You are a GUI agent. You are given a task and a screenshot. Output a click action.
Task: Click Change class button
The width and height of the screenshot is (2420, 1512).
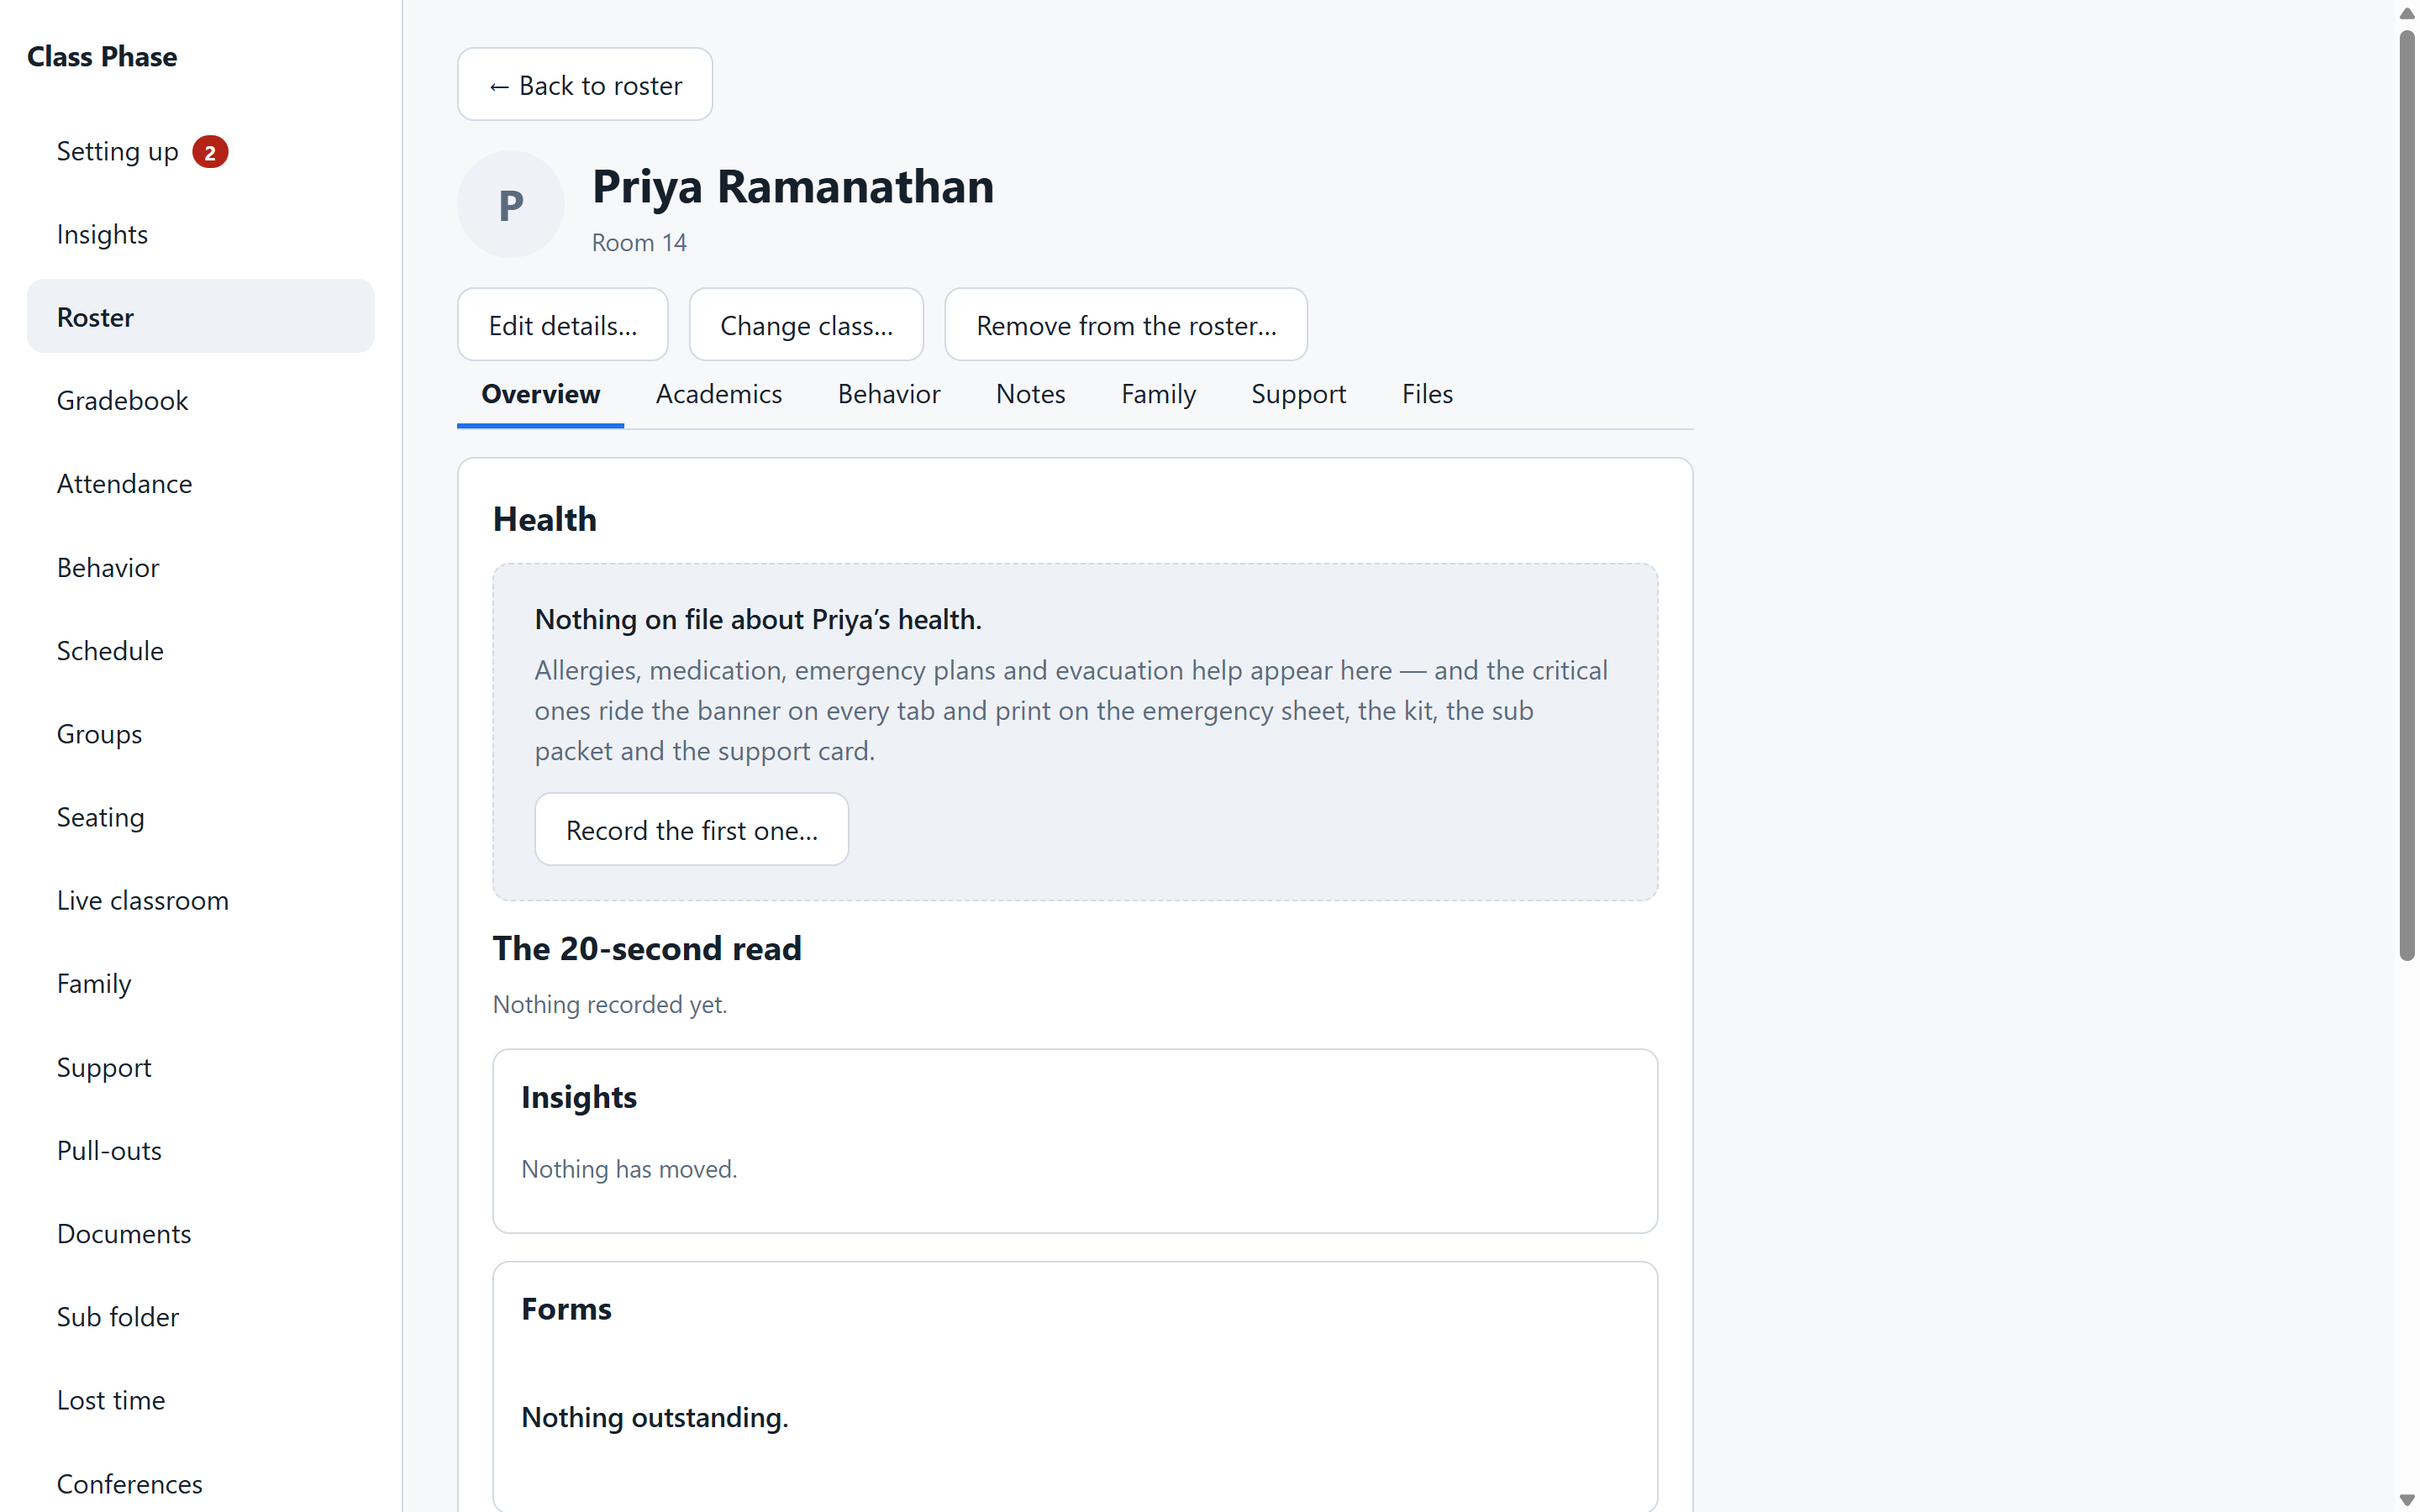[x=806, y=325]
